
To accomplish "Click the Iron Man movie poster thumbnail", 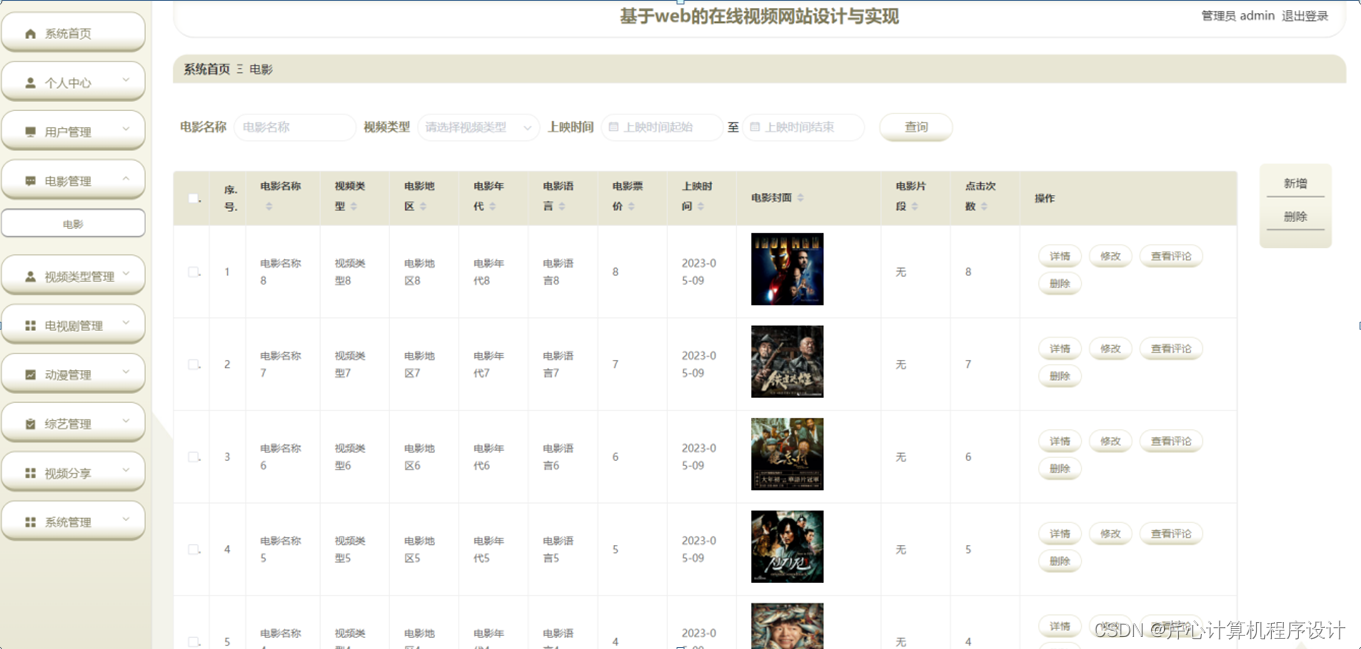I will [786, 268].
